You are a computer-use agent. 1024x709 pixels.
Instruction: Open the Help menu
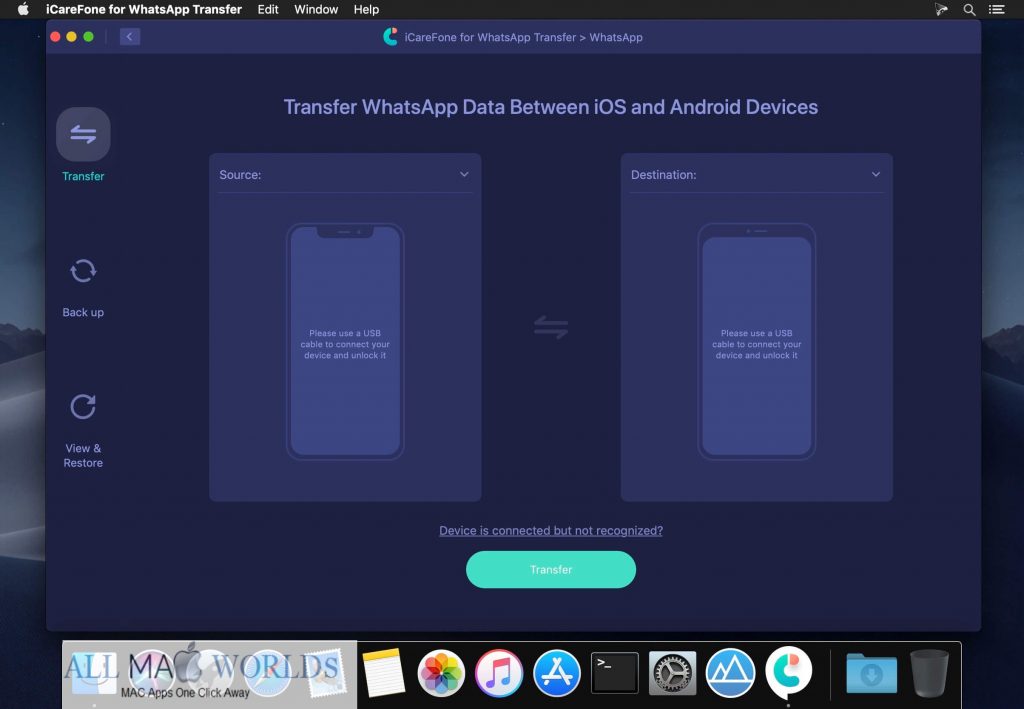pyautogui.click(x=366, y=9)
